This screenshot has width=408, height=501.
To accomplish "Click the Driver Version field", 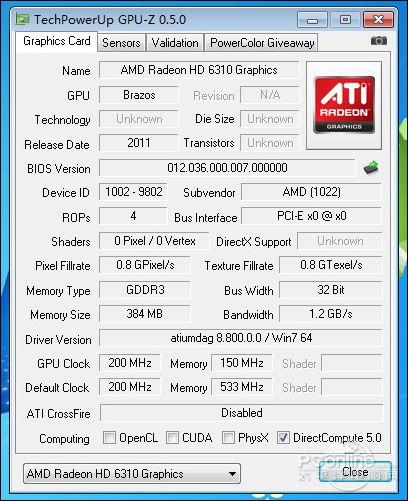I will pyautogui.click(x=241, y=338).
